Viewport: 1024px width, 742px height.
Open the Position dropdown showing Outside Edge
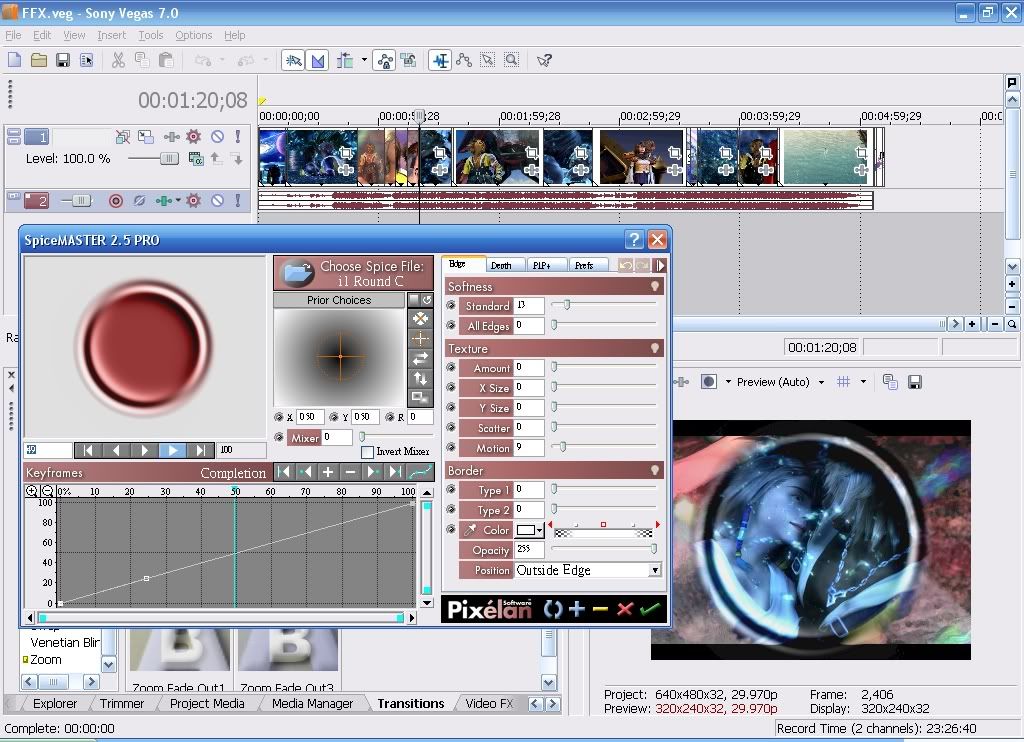[x=655, y=570]
